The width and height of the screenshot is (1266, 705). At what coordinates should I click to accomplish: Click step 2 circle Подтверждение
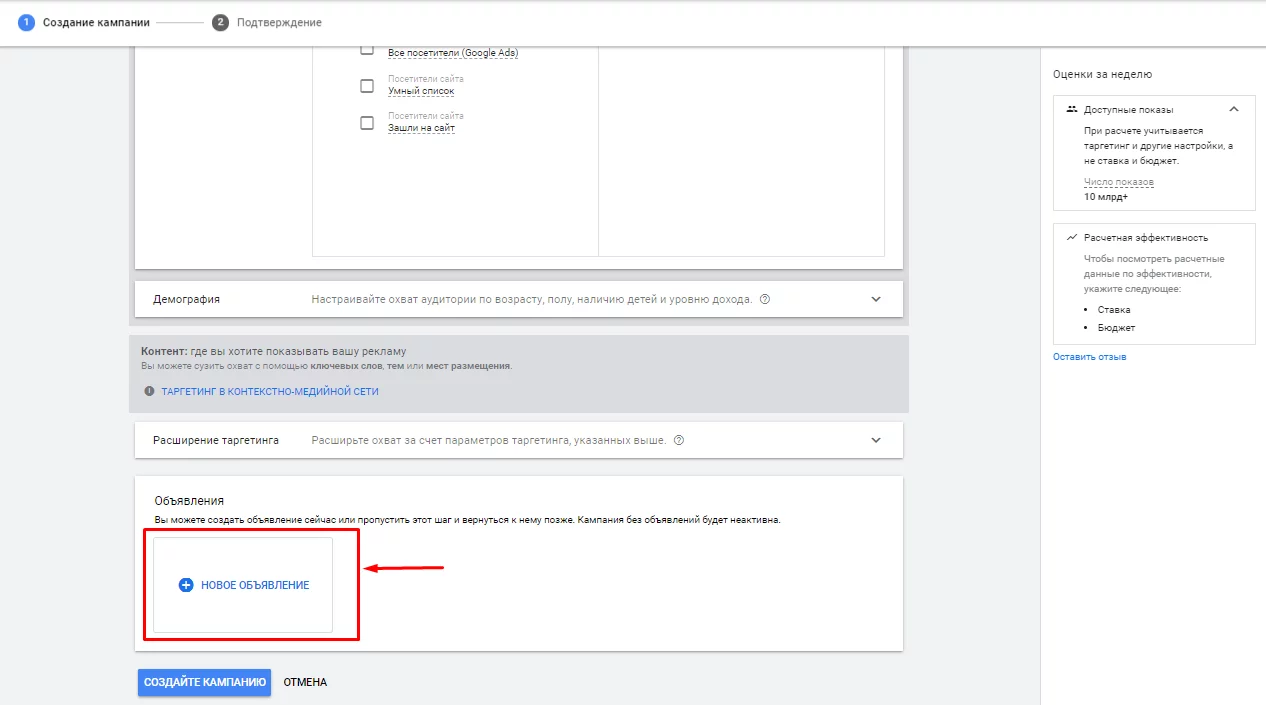pos(220,22)
